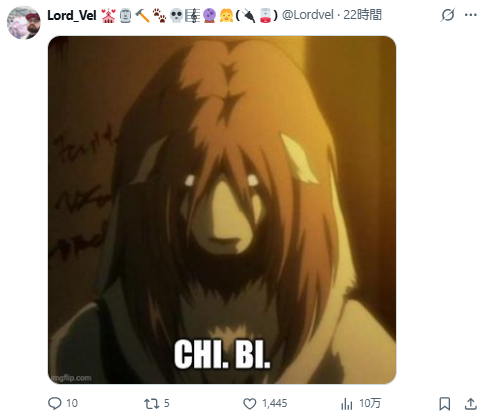Screen dimensions: 483x416
Task: Open the 22時間 timestamp link
Action: click(x=362, y=15)
